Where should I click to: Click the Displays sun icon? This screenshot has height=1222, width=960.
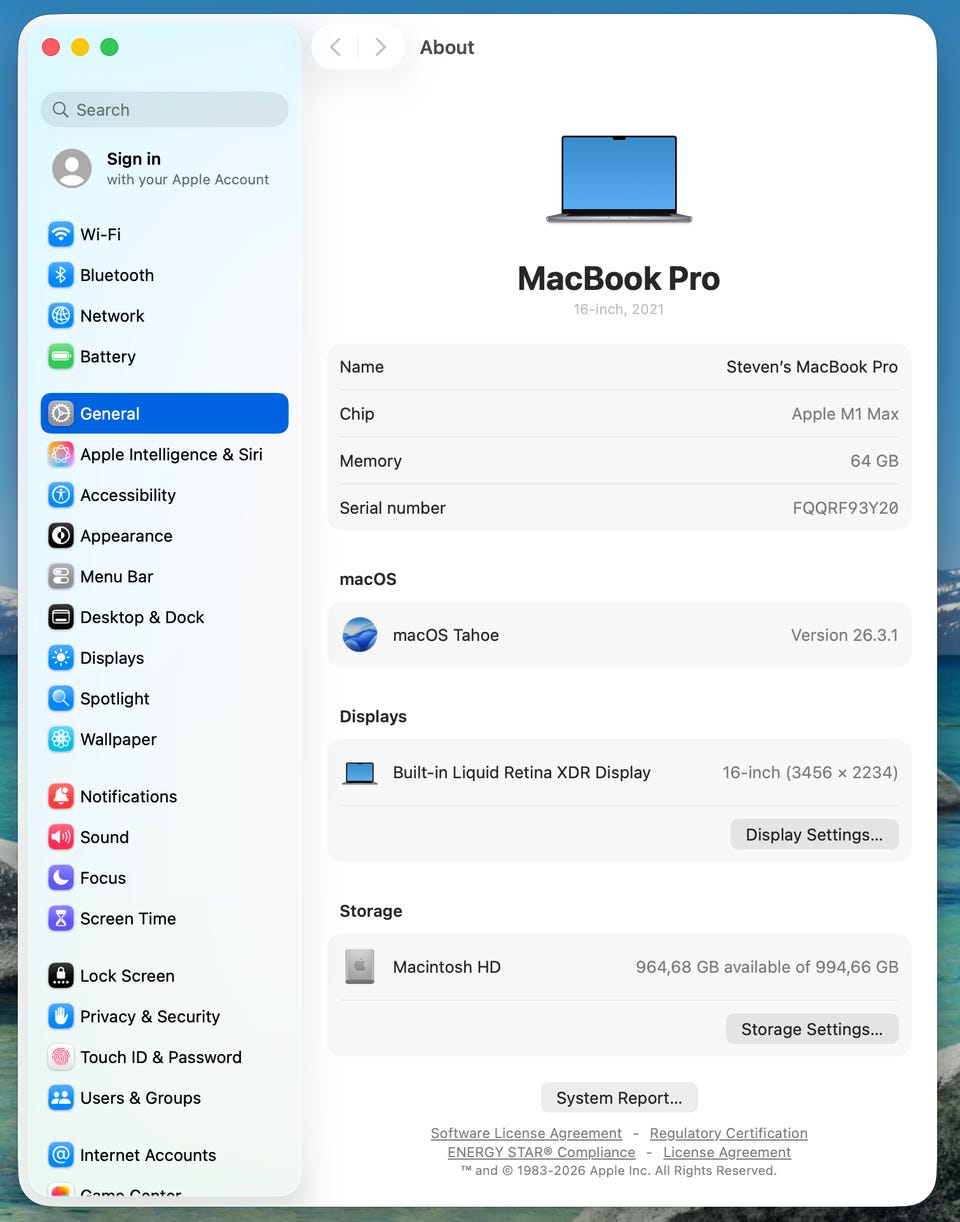coord(61,658)
